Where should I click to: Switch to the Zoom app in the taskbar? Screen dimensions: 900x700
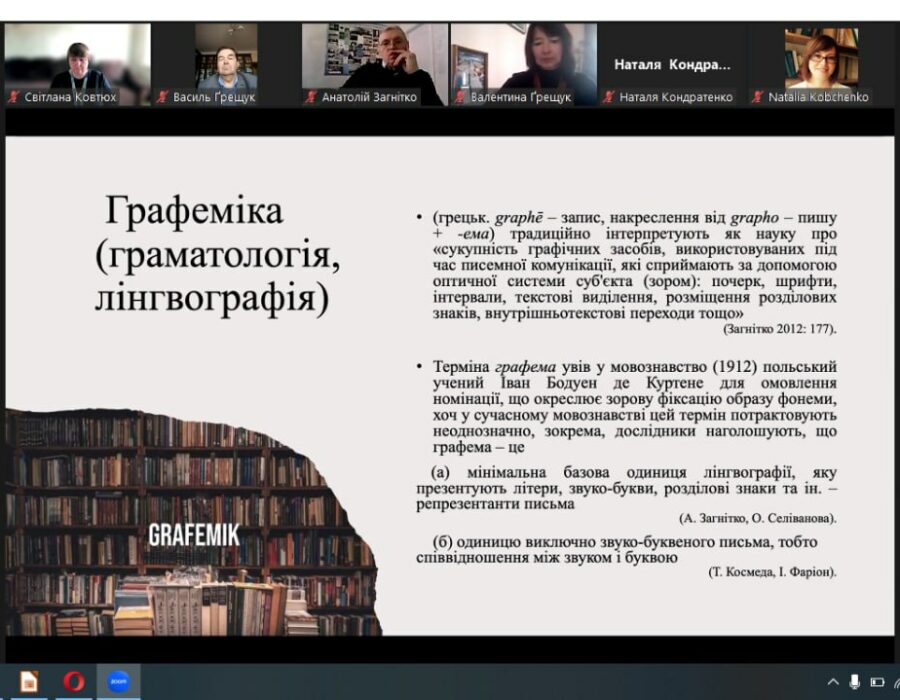click(118, 682)
